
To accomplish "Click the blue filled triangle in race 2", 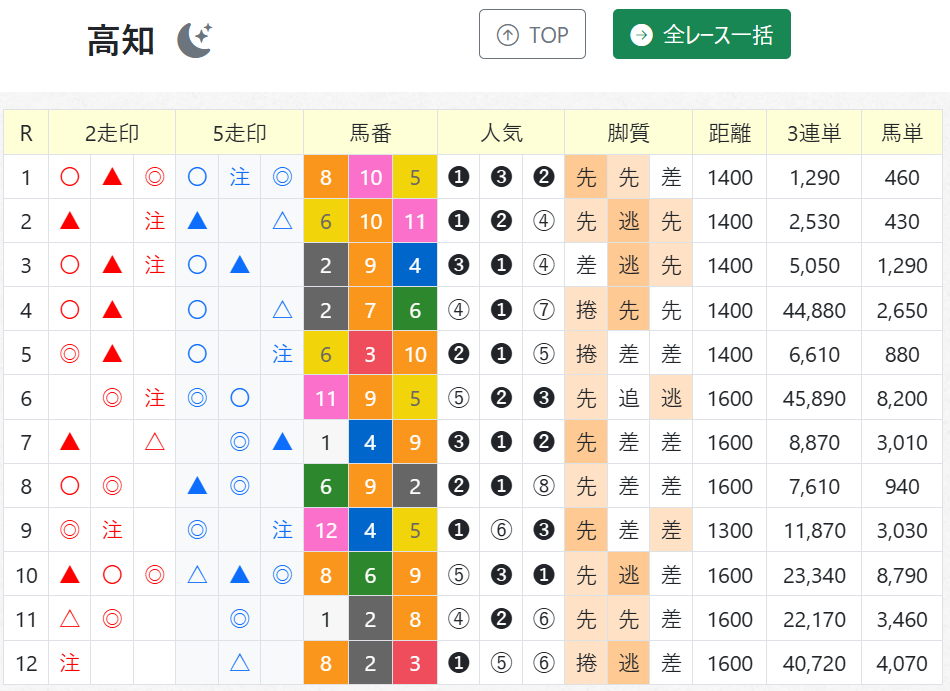I will tap(198, 221).
